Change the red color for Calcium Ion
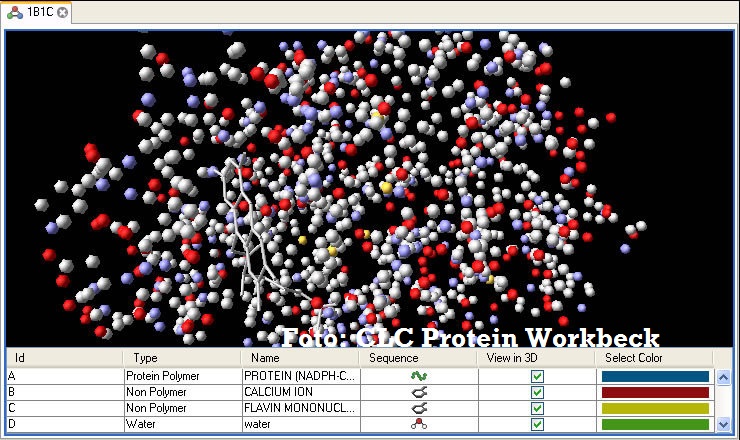This screenshot has width=740, height=440. click(x=654, y=392)
